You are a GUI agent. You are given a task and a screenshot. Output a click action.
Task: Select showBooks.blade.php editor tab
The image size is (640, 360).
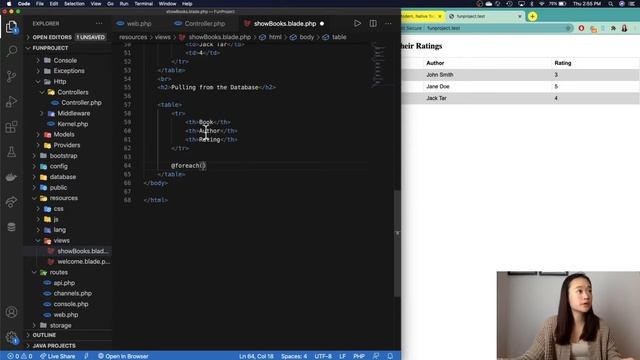pos(284,24)
